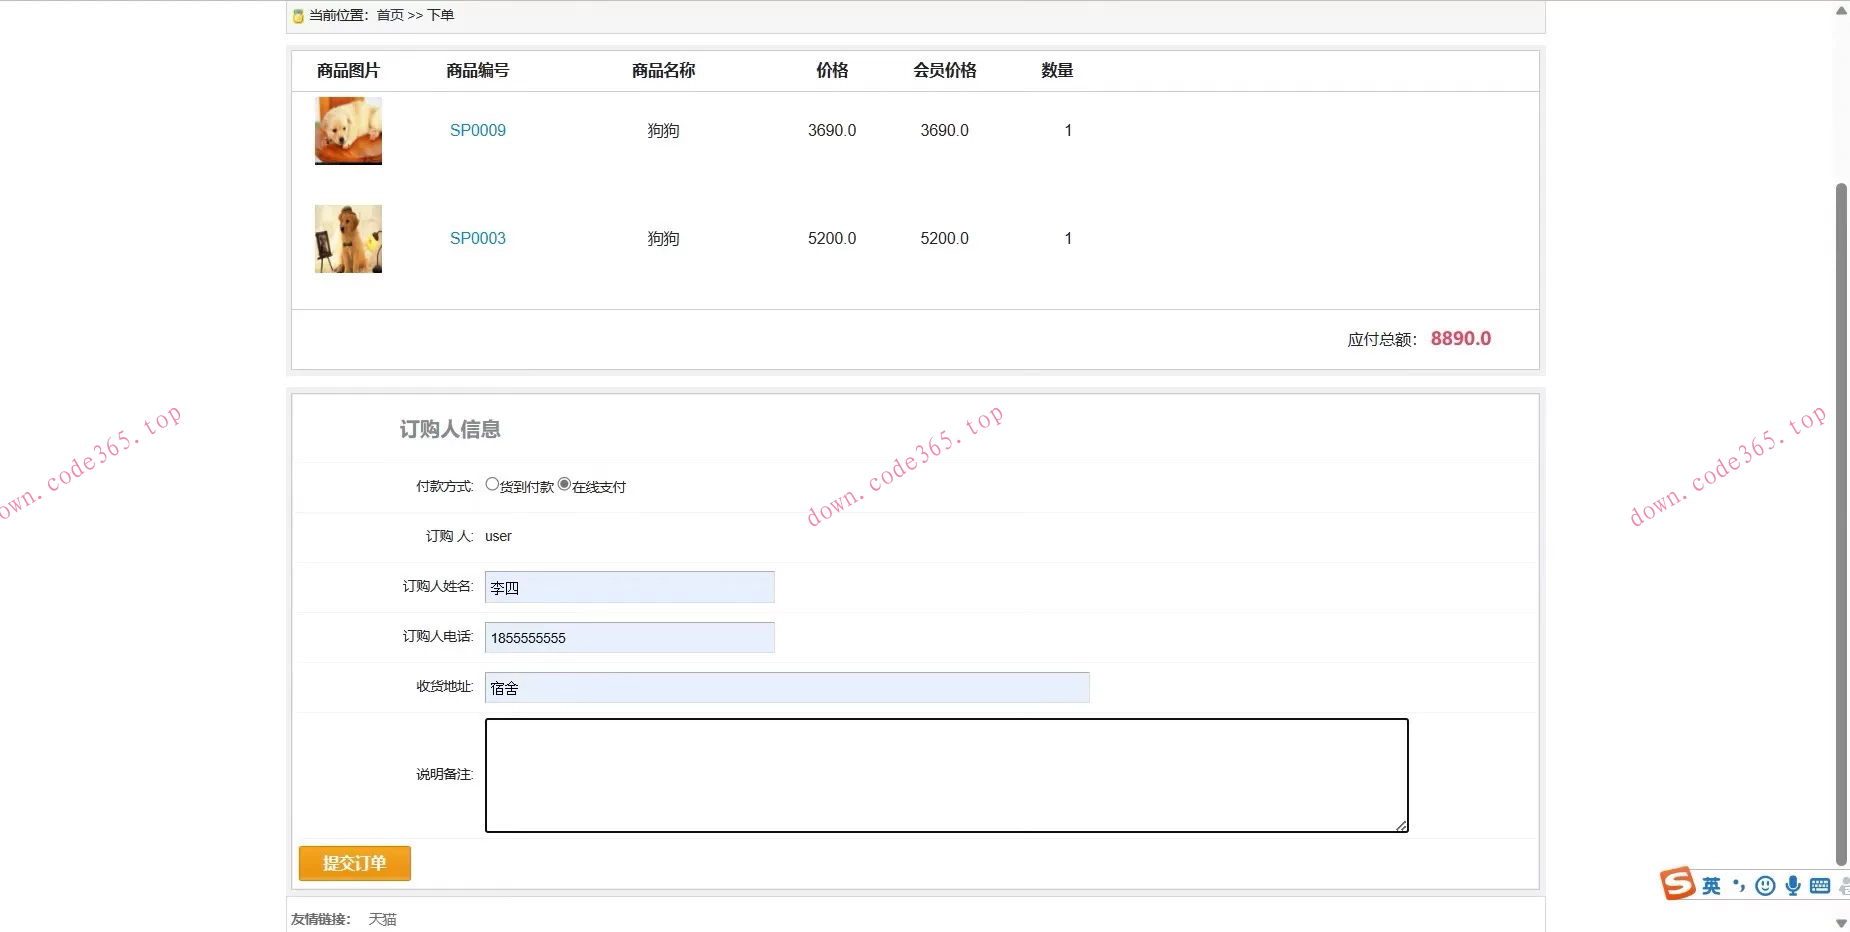Screen dimensions: 1850x932
Task: Open product link SP0003
Action: pyautogui.click(x=477, y=239)
